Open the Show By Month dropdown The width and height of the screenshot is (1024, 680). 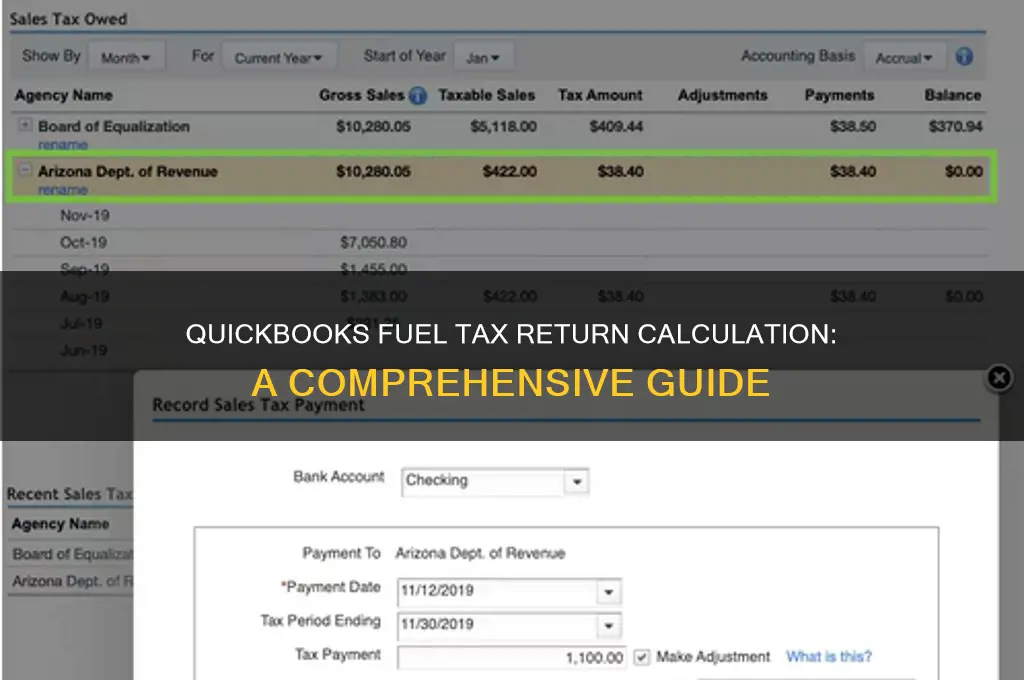pyautogui.click(x=126, y=57)
